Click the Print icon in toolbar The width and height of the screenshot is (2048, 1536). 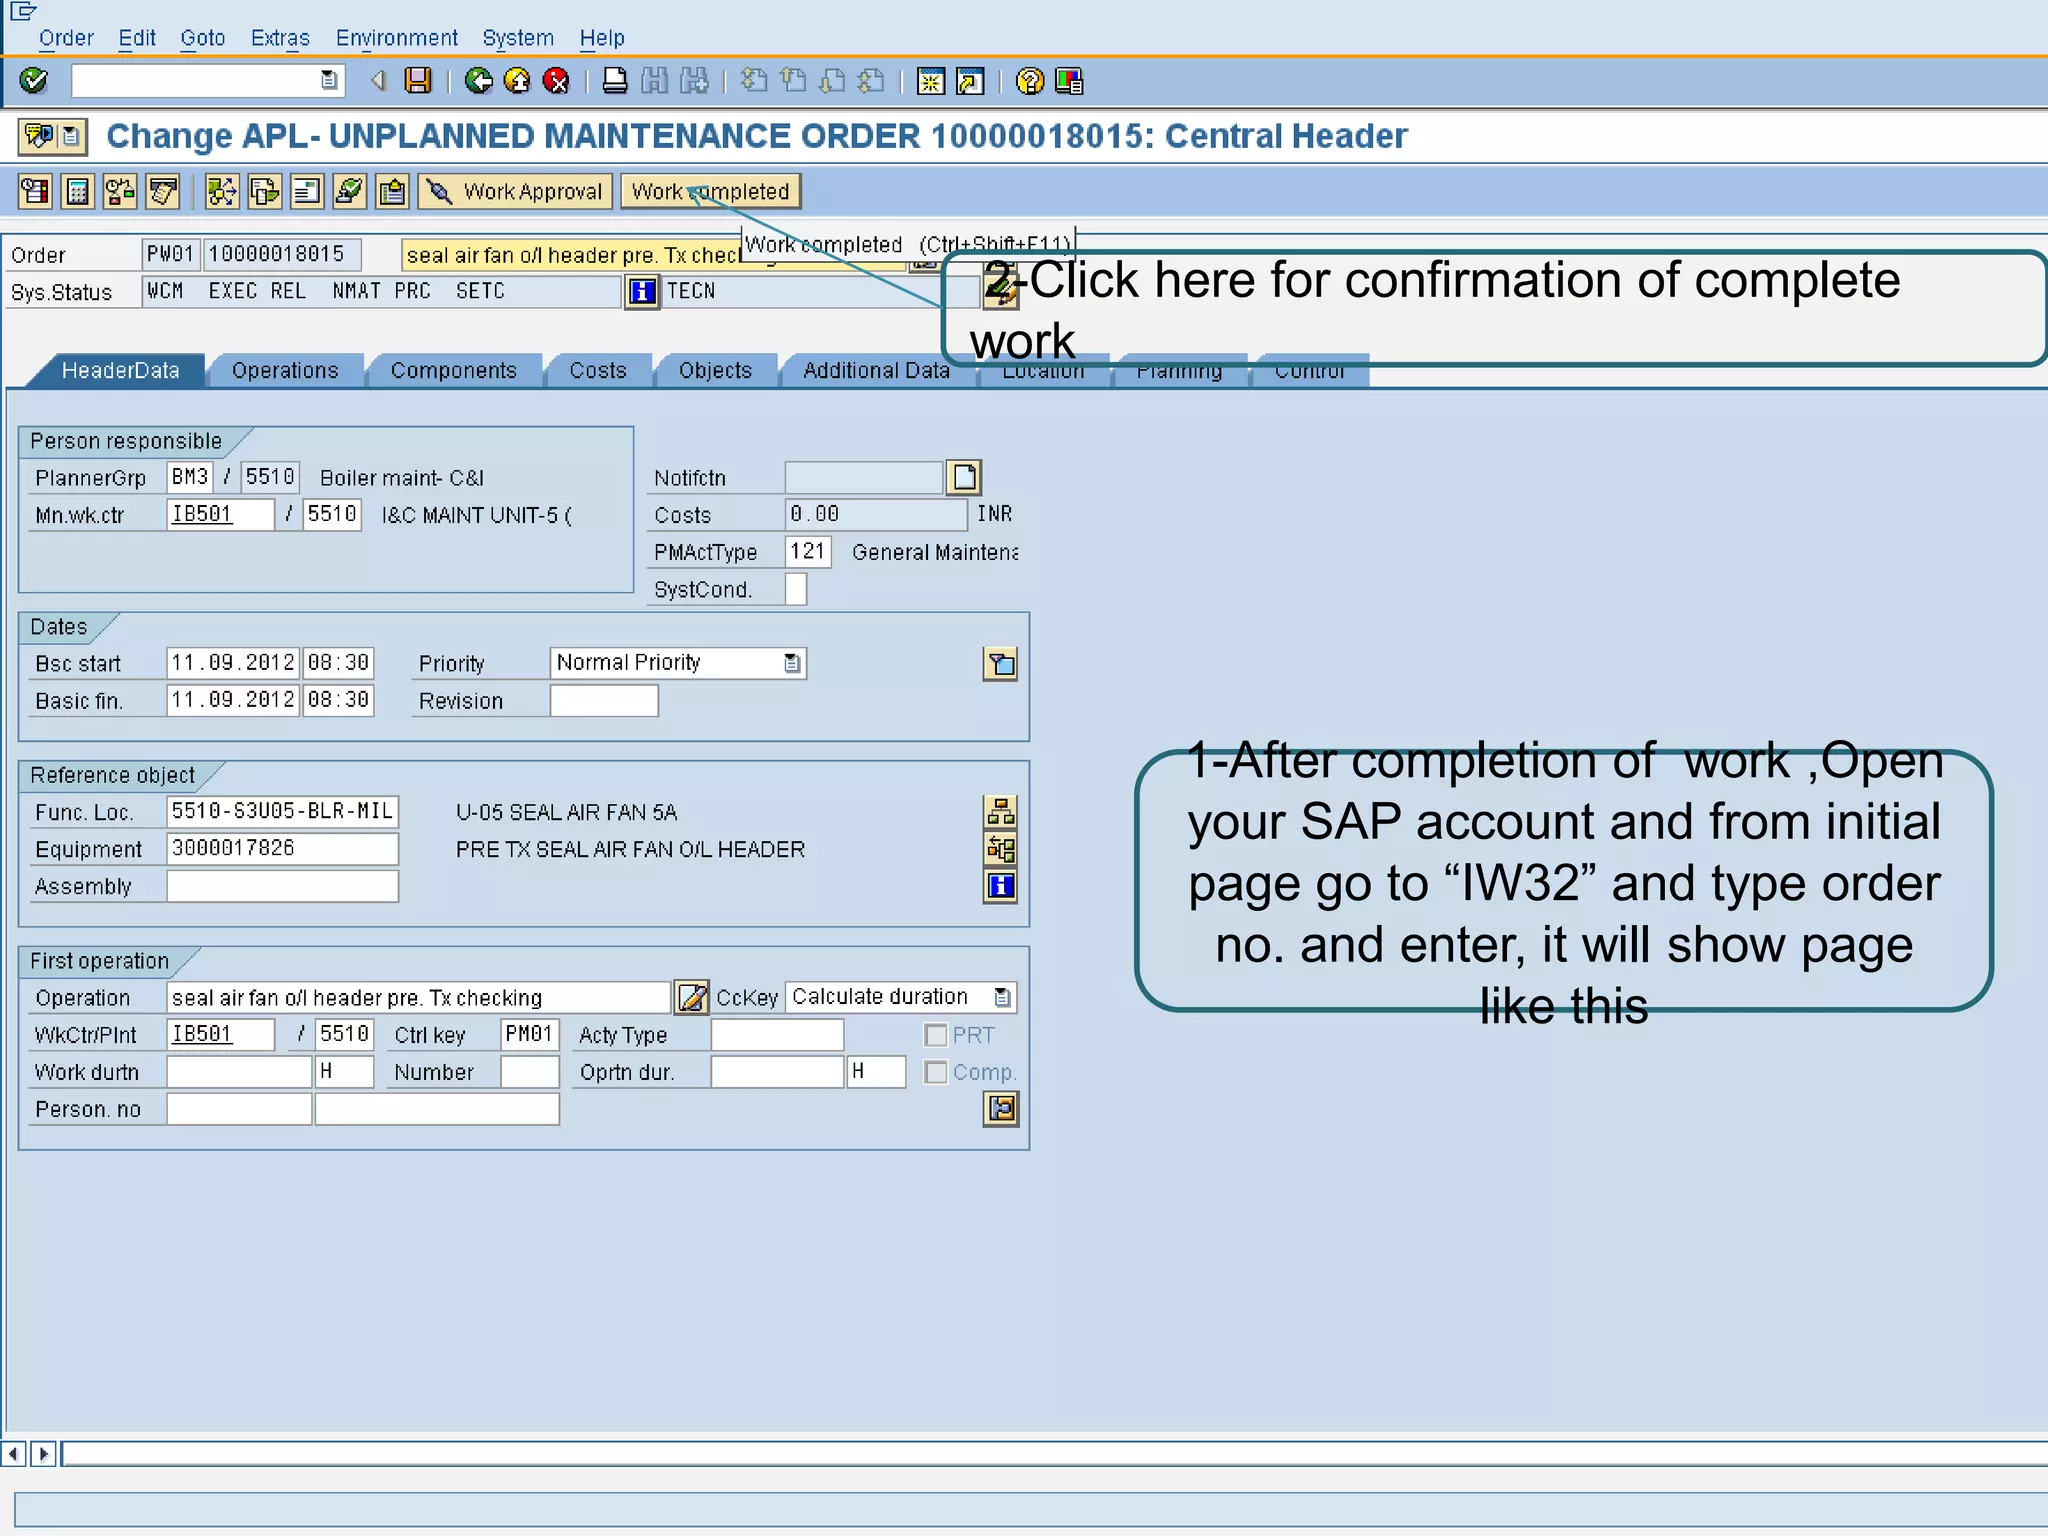(615, 80)
